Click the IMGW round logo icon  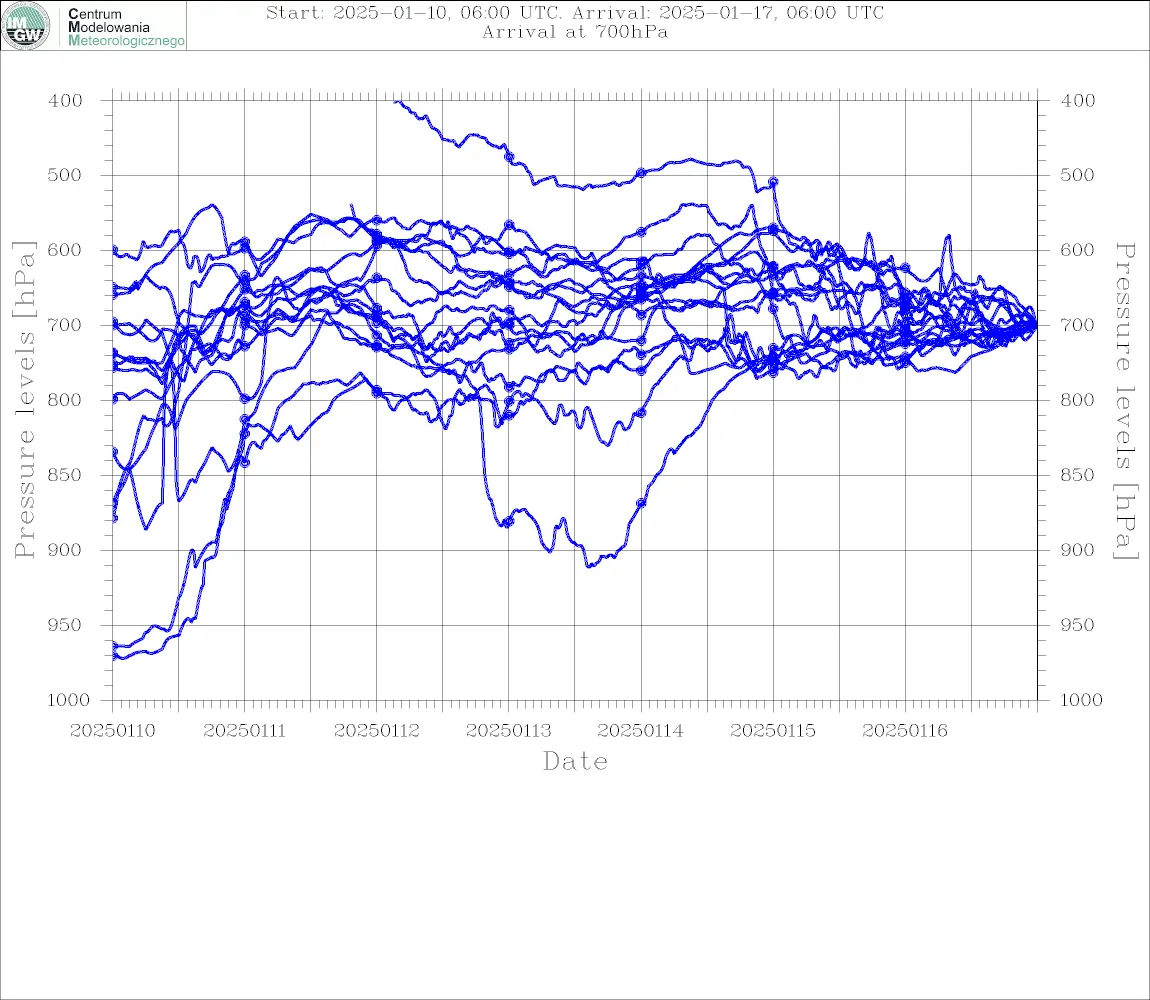pyautogui.click(x=26, y=26)
